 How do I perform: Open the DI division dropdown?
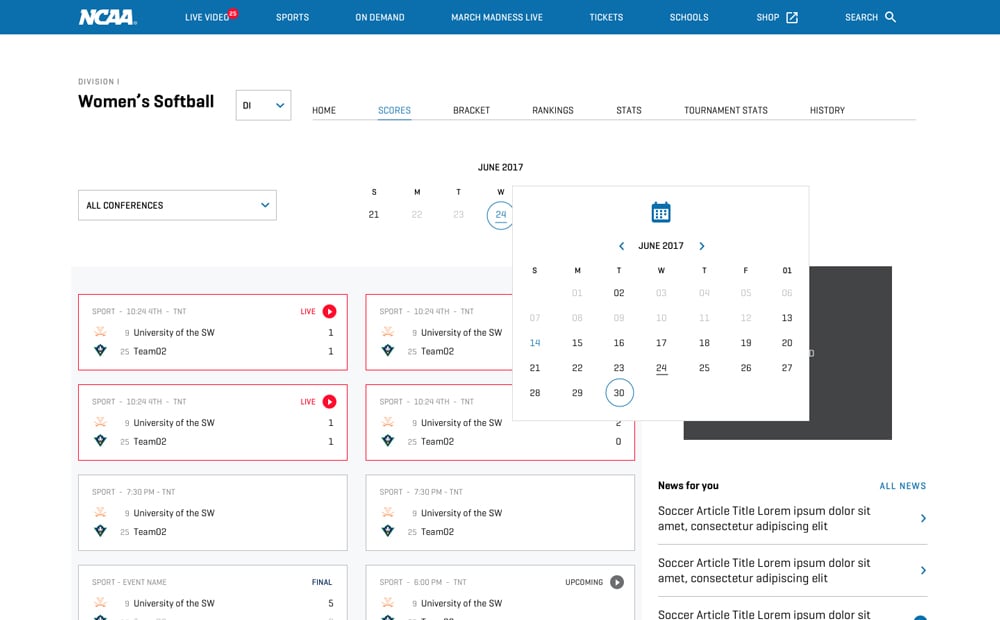pos(263,105)
